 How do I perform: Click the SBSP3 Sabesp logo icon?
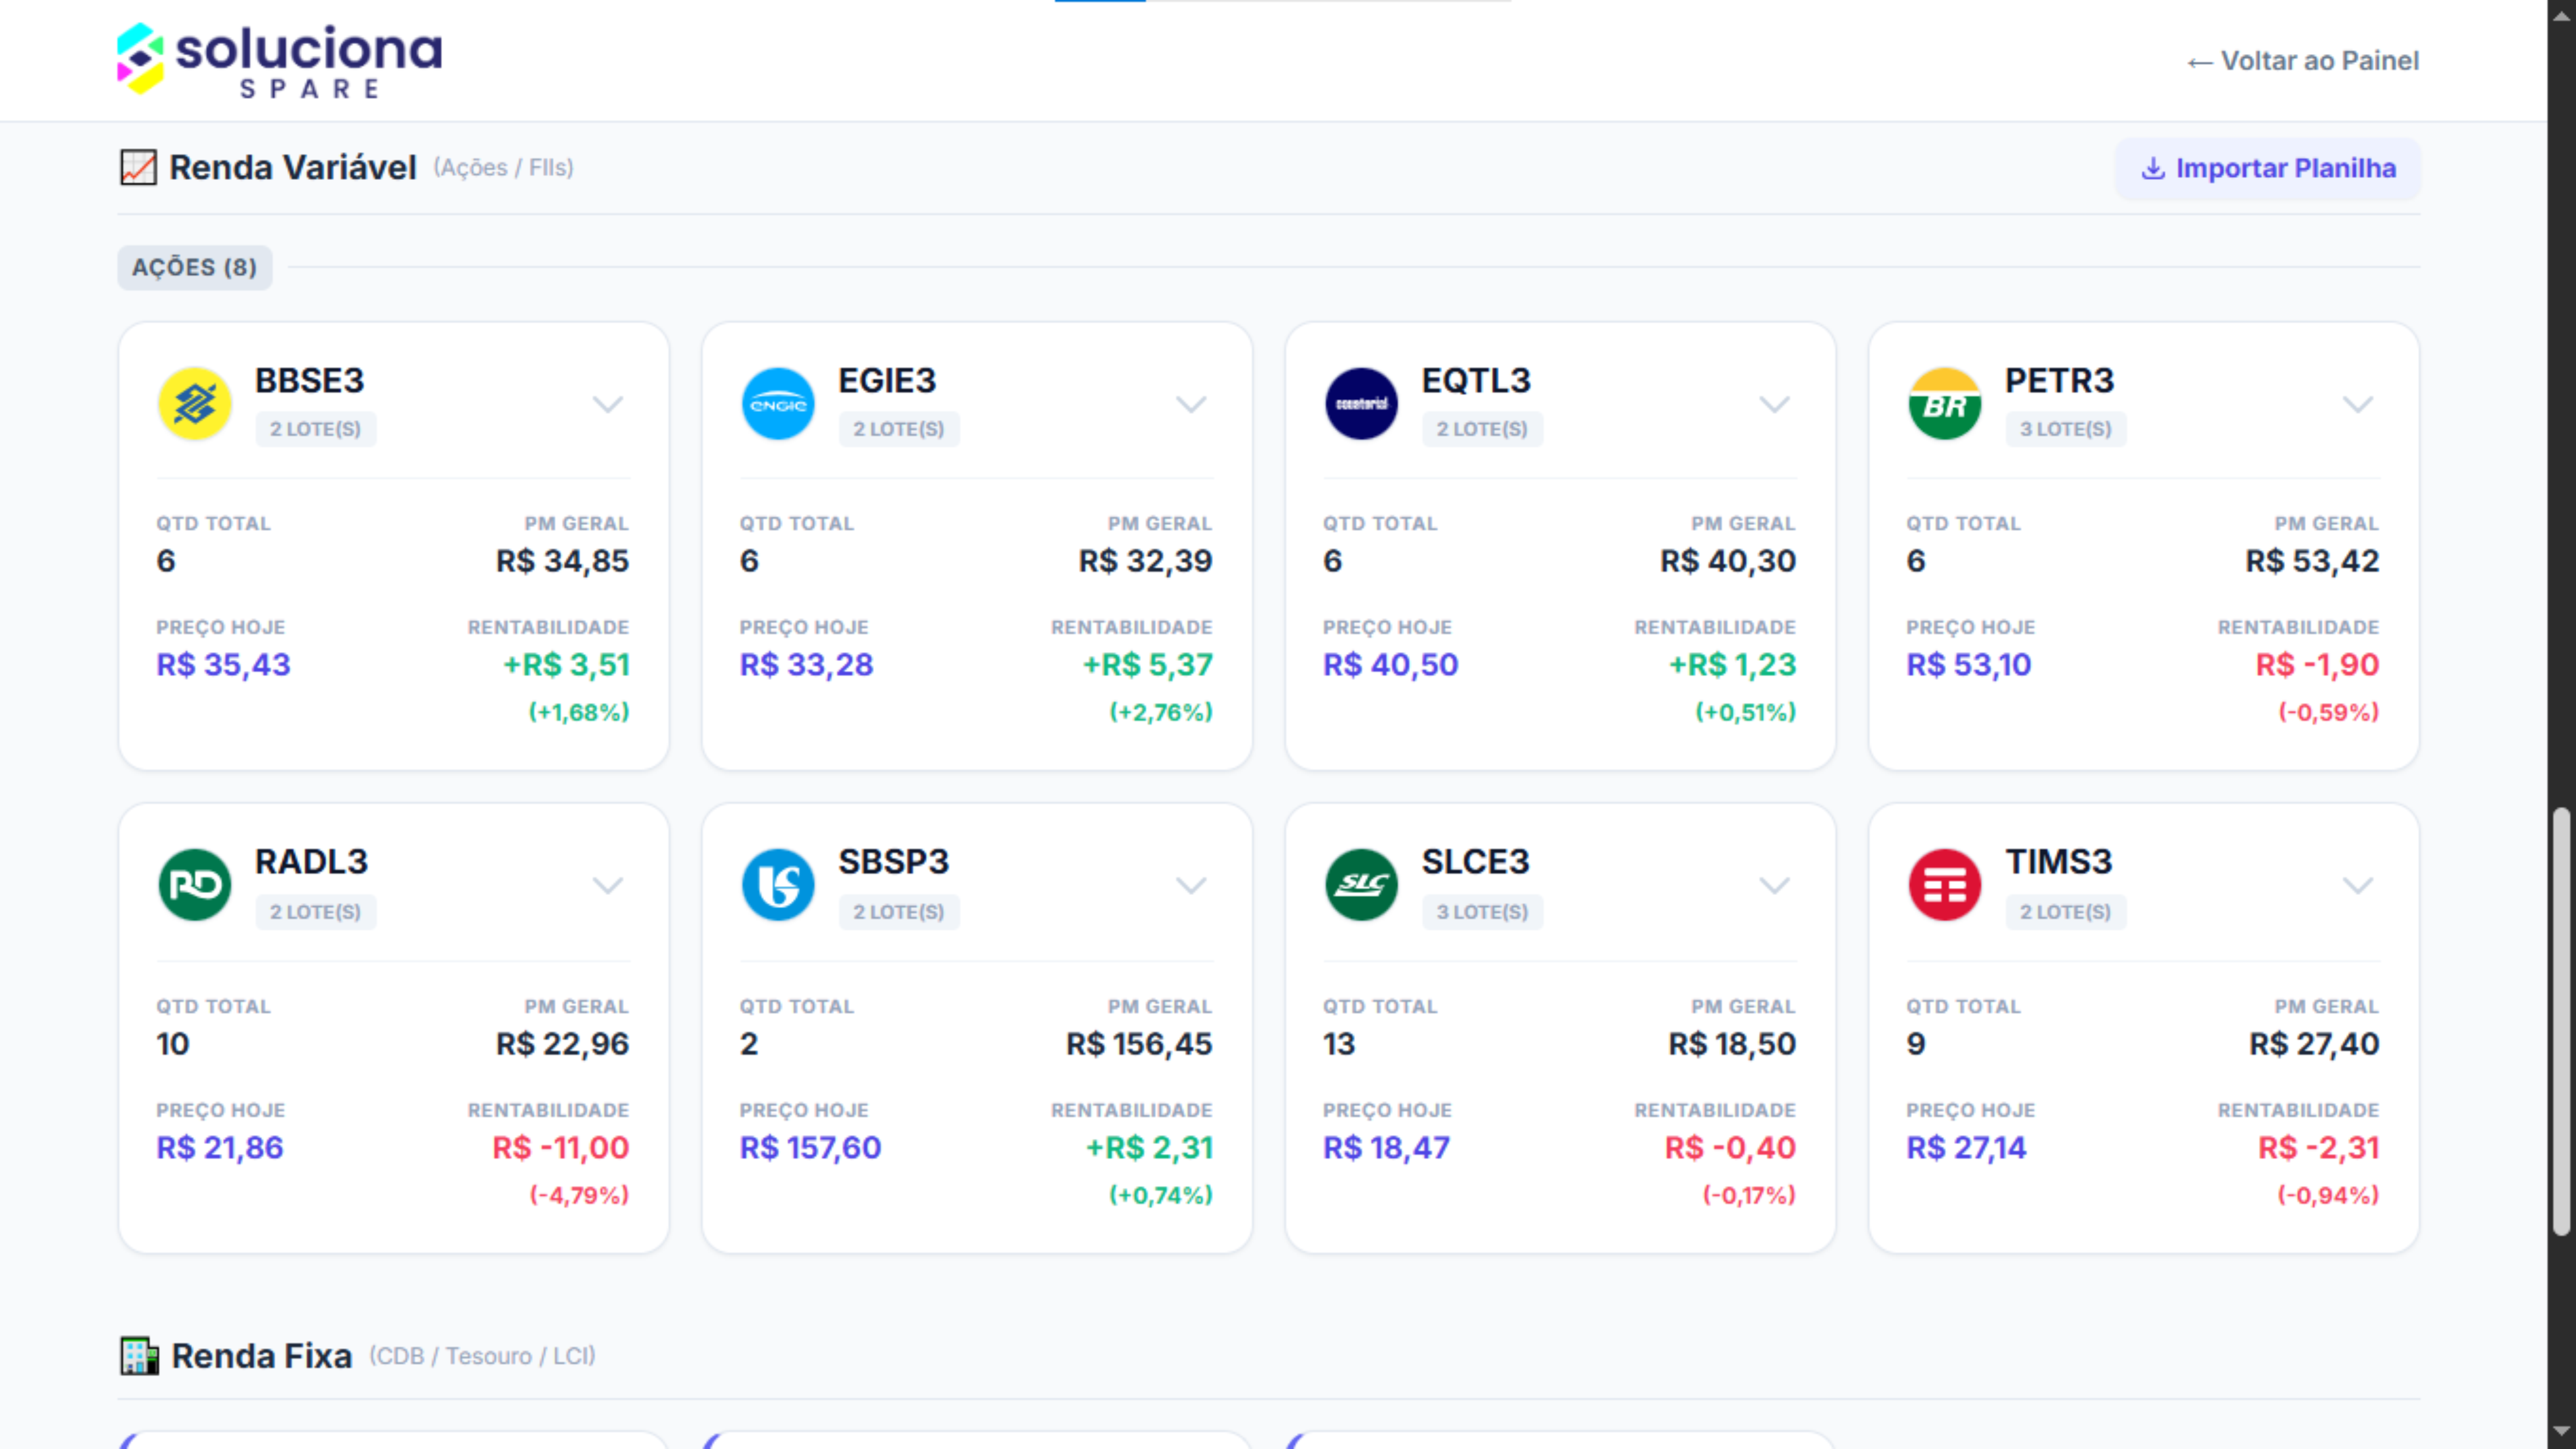click(x=778, y=885)
